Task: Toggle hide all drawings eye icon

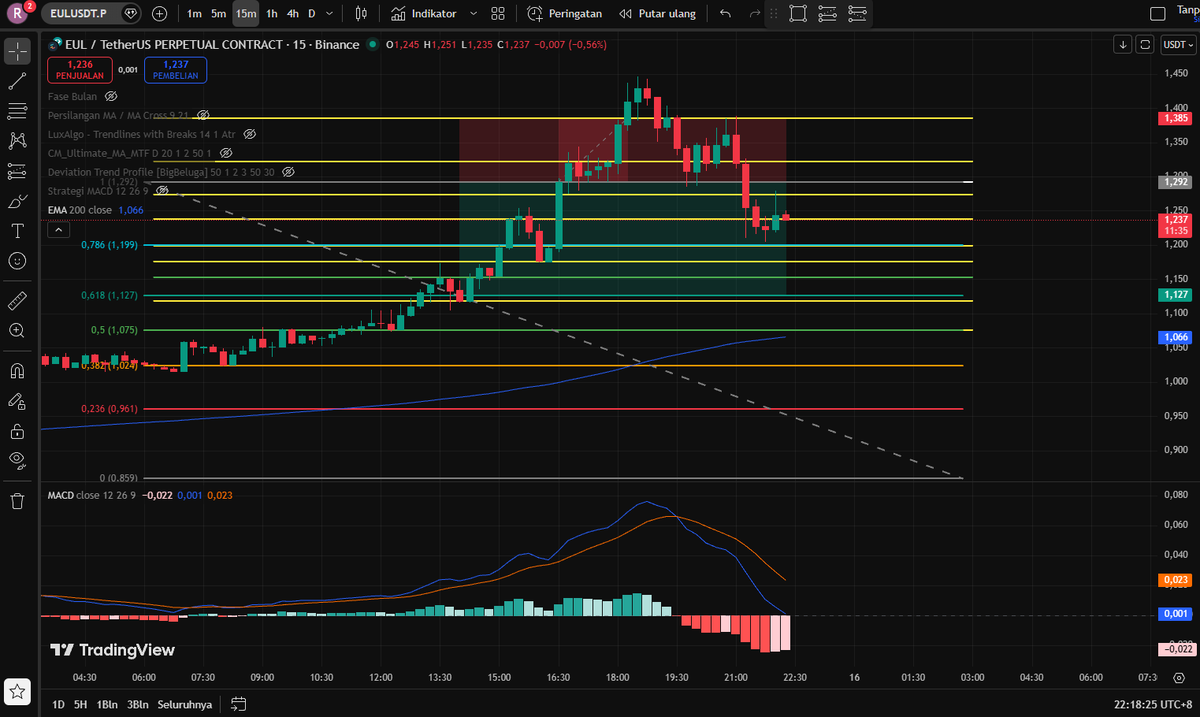Action: [17, 460]
